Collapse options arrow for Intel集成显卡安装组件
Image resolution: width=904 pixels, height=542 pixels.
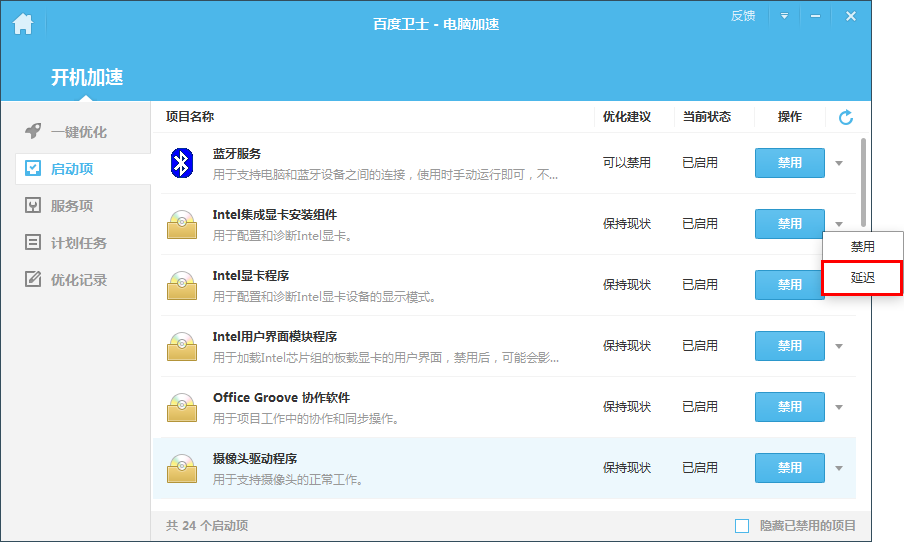pos(839,224)
